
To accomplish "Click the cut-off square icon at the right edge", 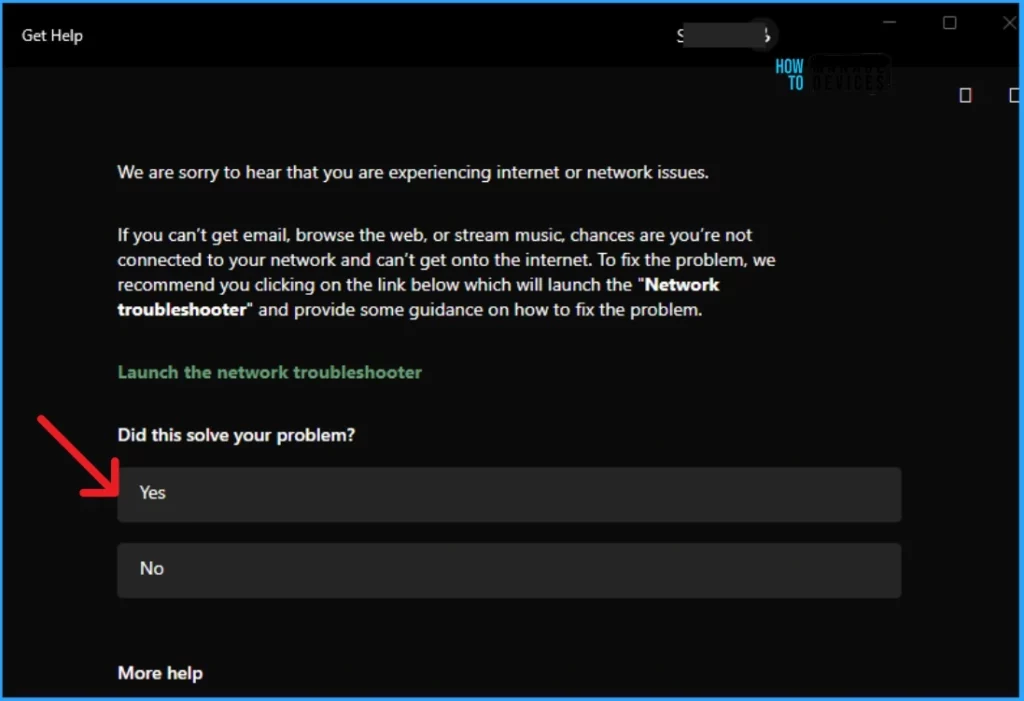I will pos(1015,95).
